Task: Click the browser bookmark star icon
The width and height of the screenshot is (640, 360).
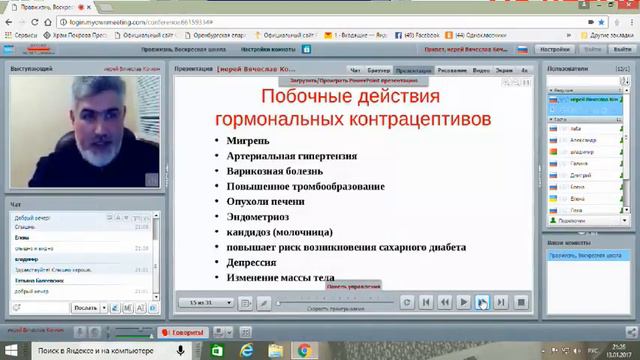Action: [601, 22]
